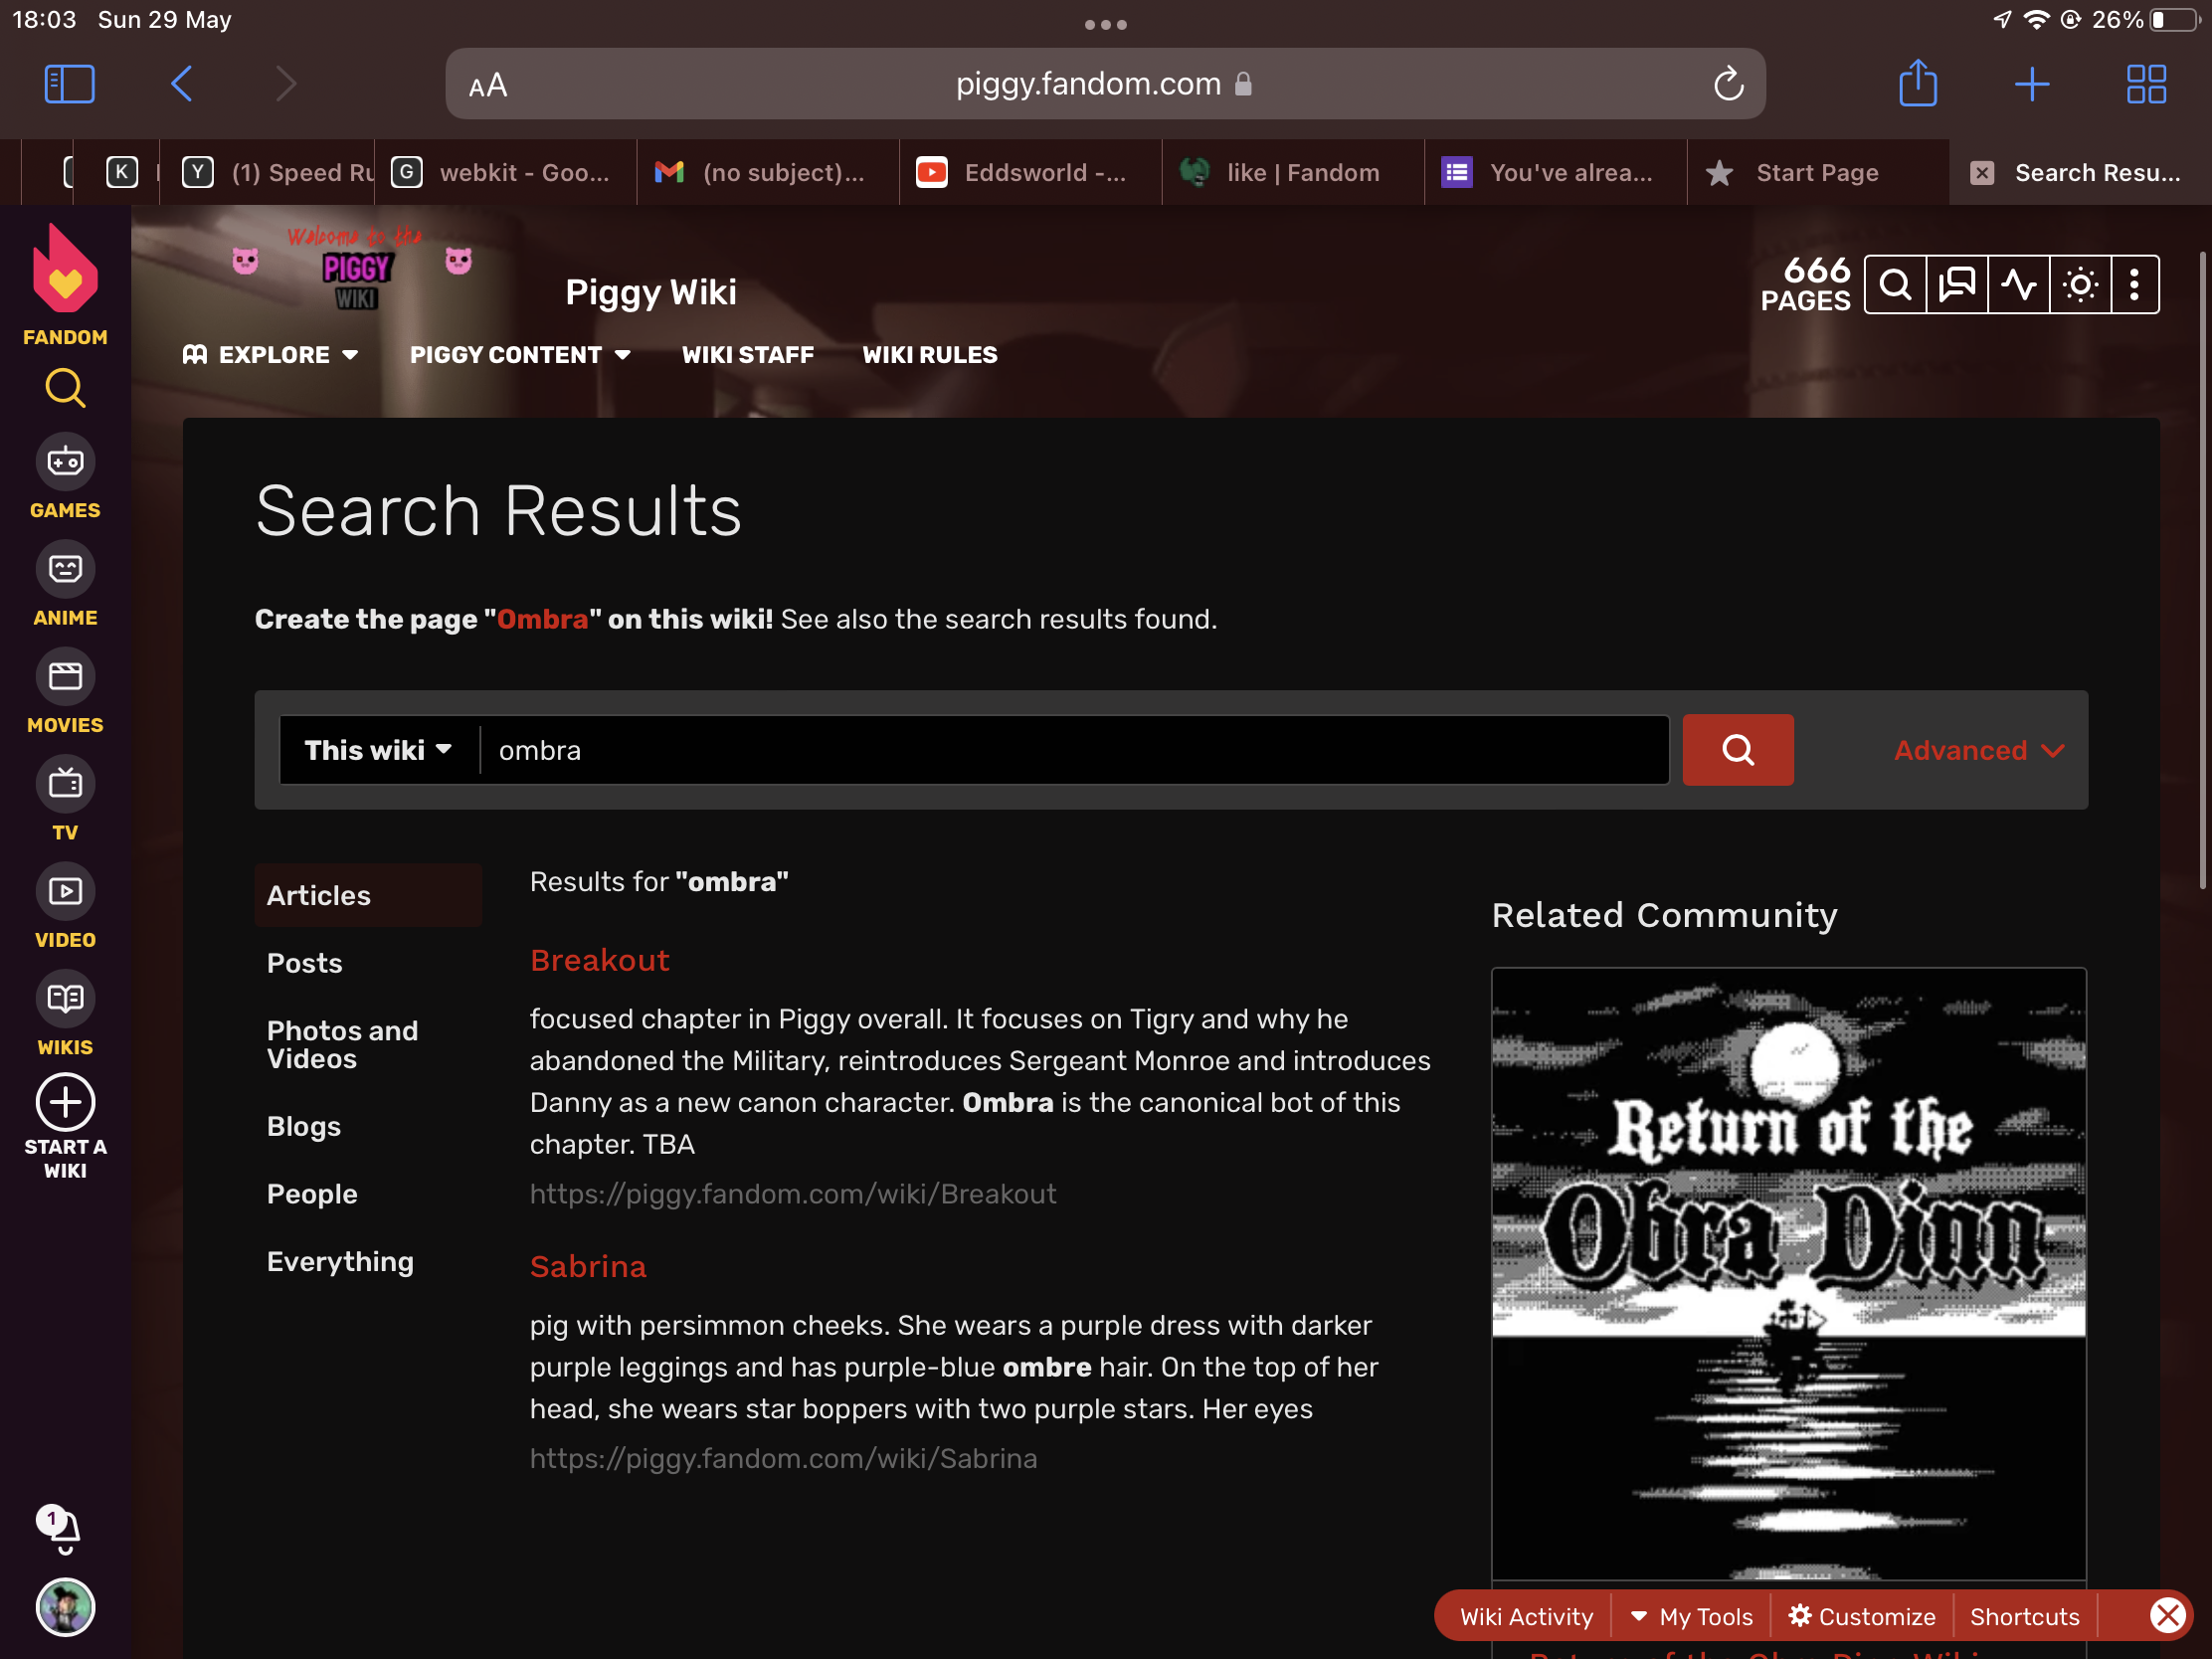The image size is (2212, 1659).
Task: Open the Sabrina search result
Action: click(588, 1266)
